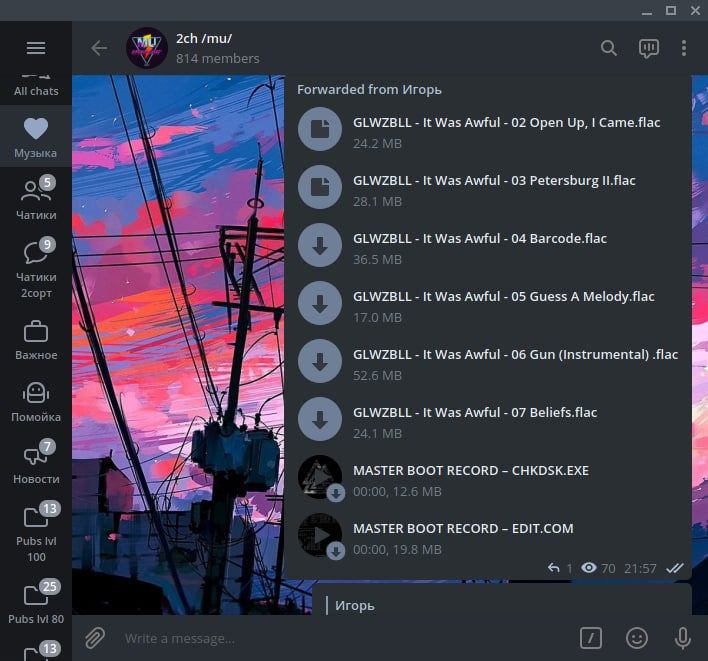The image size is (708, 661).
Task: Open the Pubs lvl 100 folder
Action: tap(36, 532)
